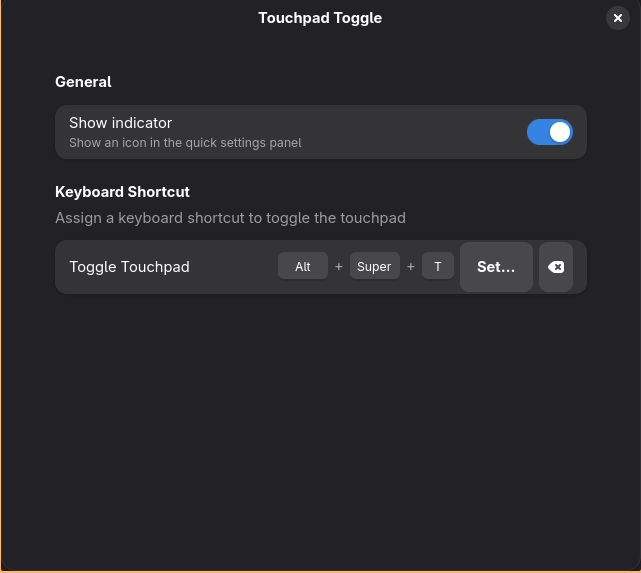Click the plus sign after Alt
The height and width of the screenshot is (573, 641).
[x=338, y=266]
